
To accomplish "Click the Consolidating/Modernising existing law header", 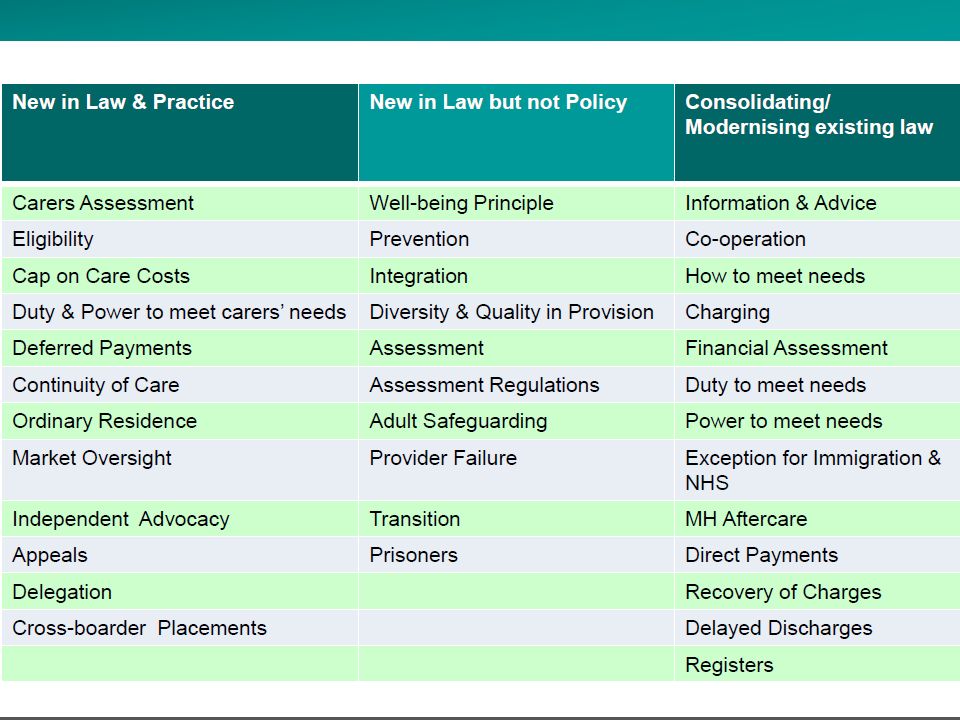I will (809, 114).
